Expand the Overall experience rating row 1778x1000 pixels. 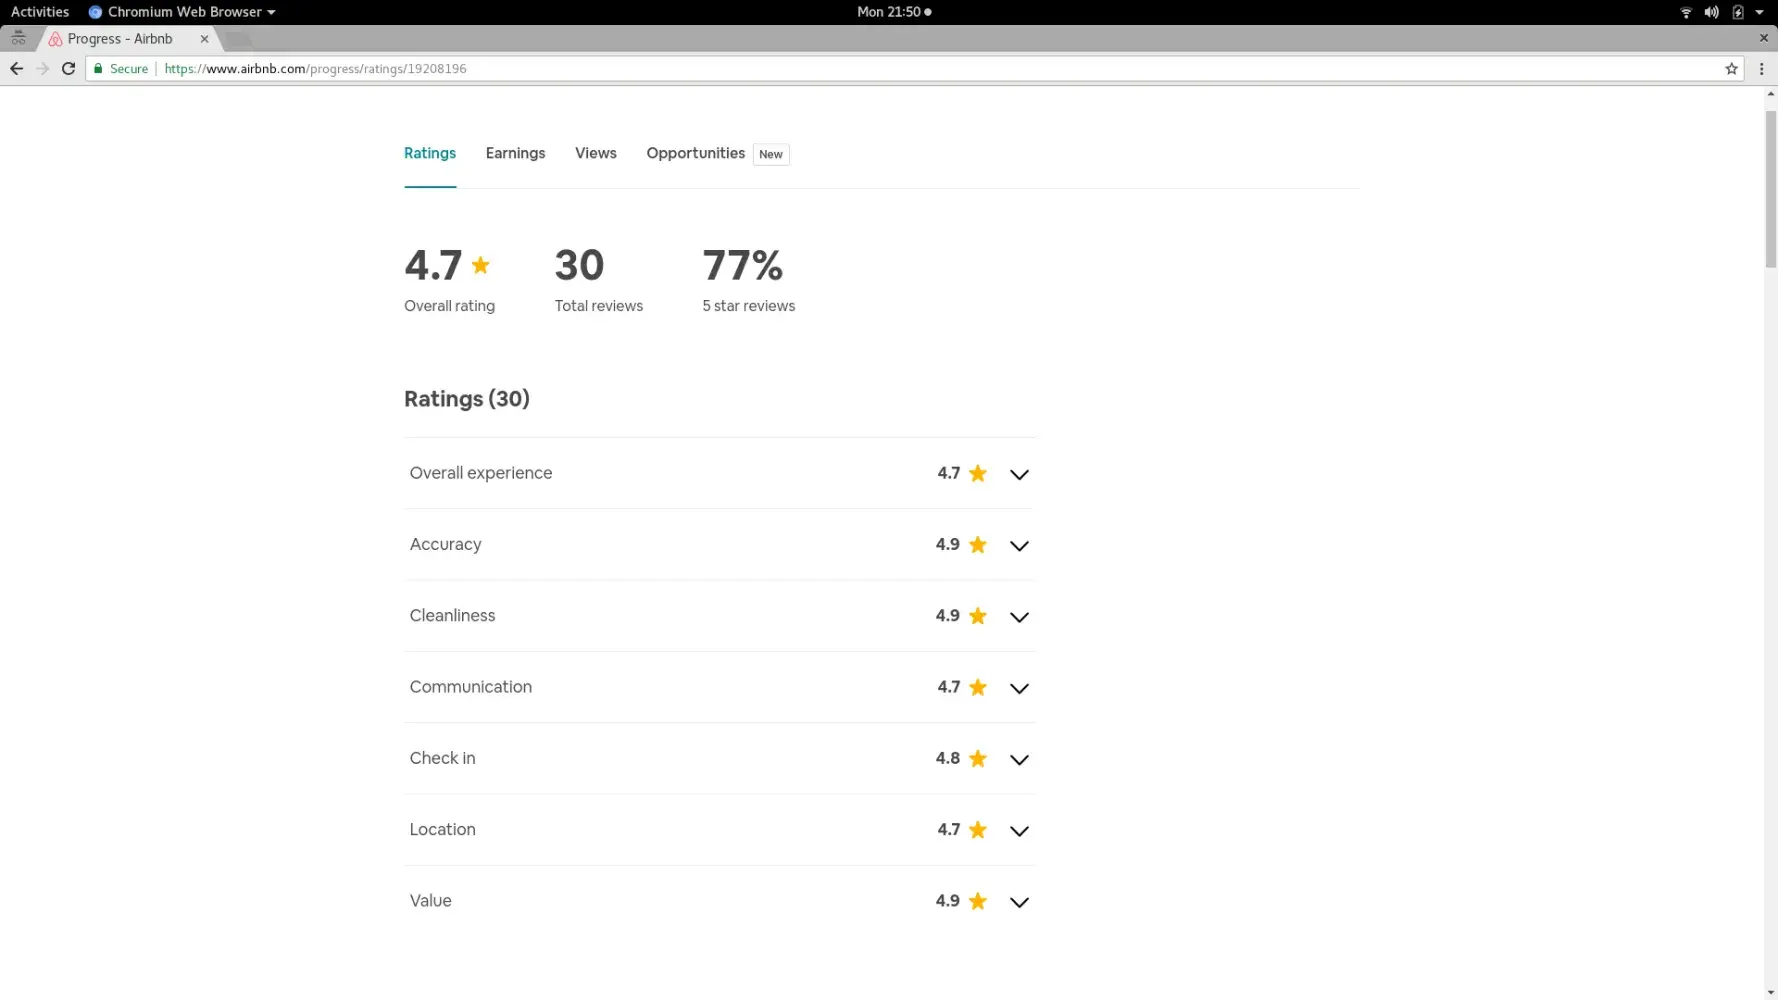coord(1018,474)
